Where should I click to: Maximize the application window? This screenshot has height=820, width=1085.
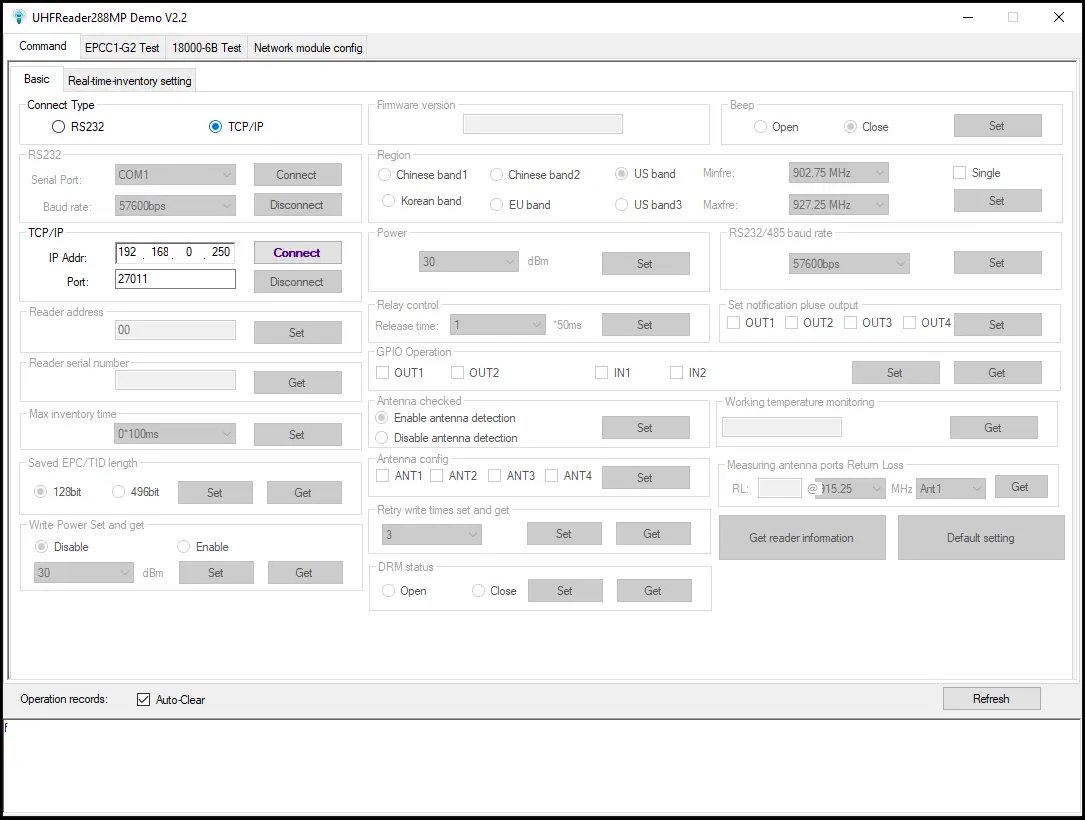coord(1013,17)
